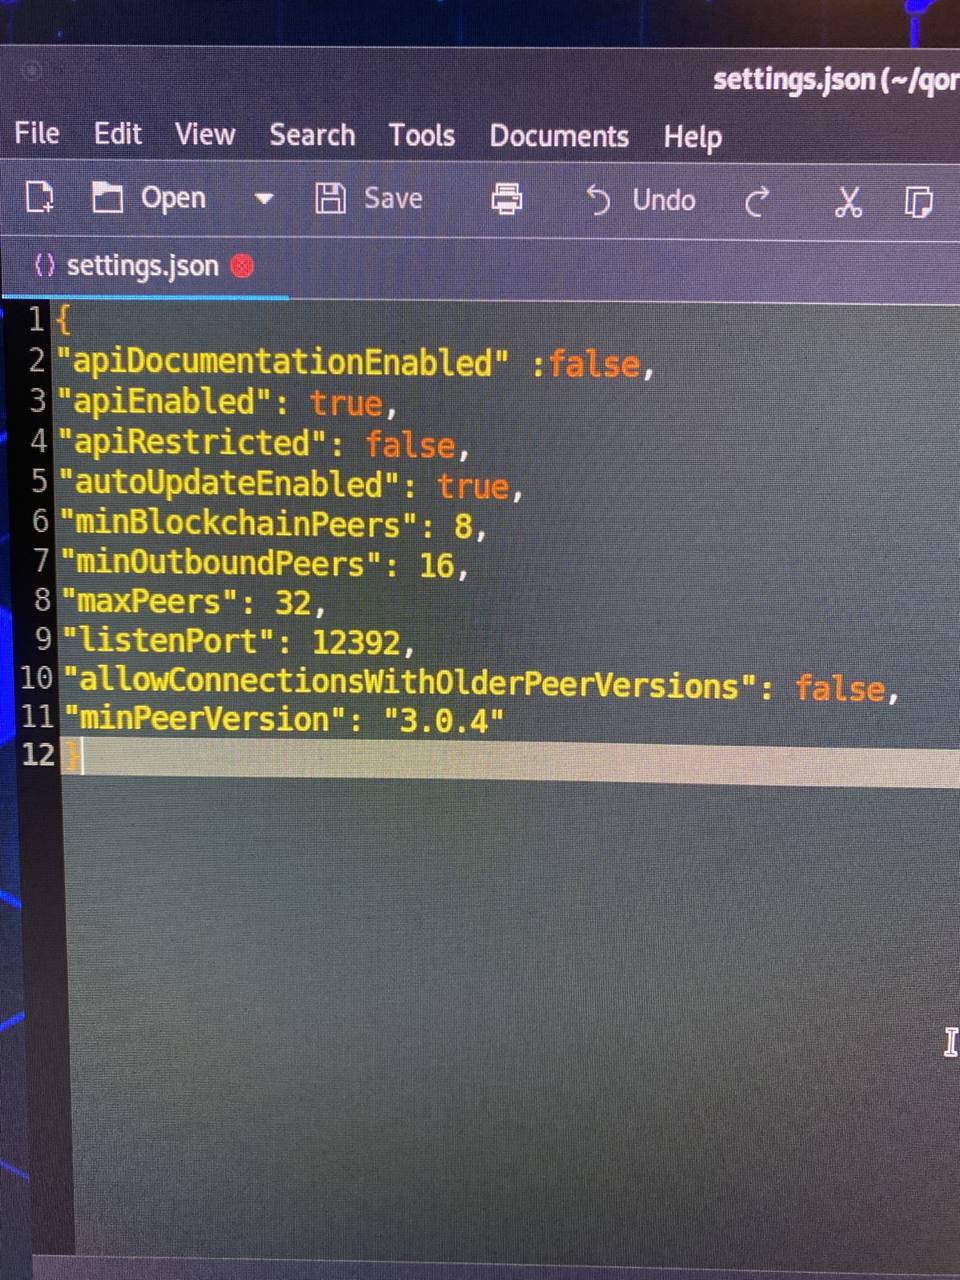This screenshot has height=1280, width=960.
Task: Click the "3.0.4" version value
Action: (x=443, y=720)
